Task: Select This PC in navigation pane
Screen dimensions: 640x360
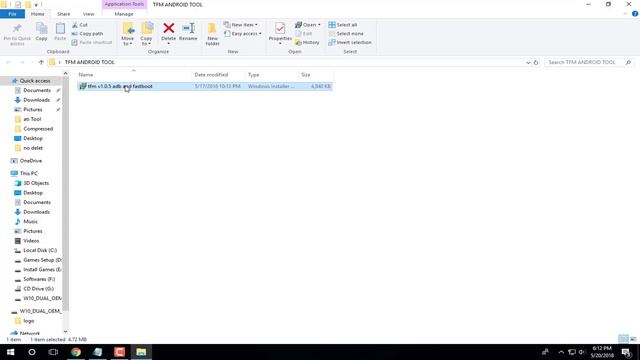Action: click(29, 173)
